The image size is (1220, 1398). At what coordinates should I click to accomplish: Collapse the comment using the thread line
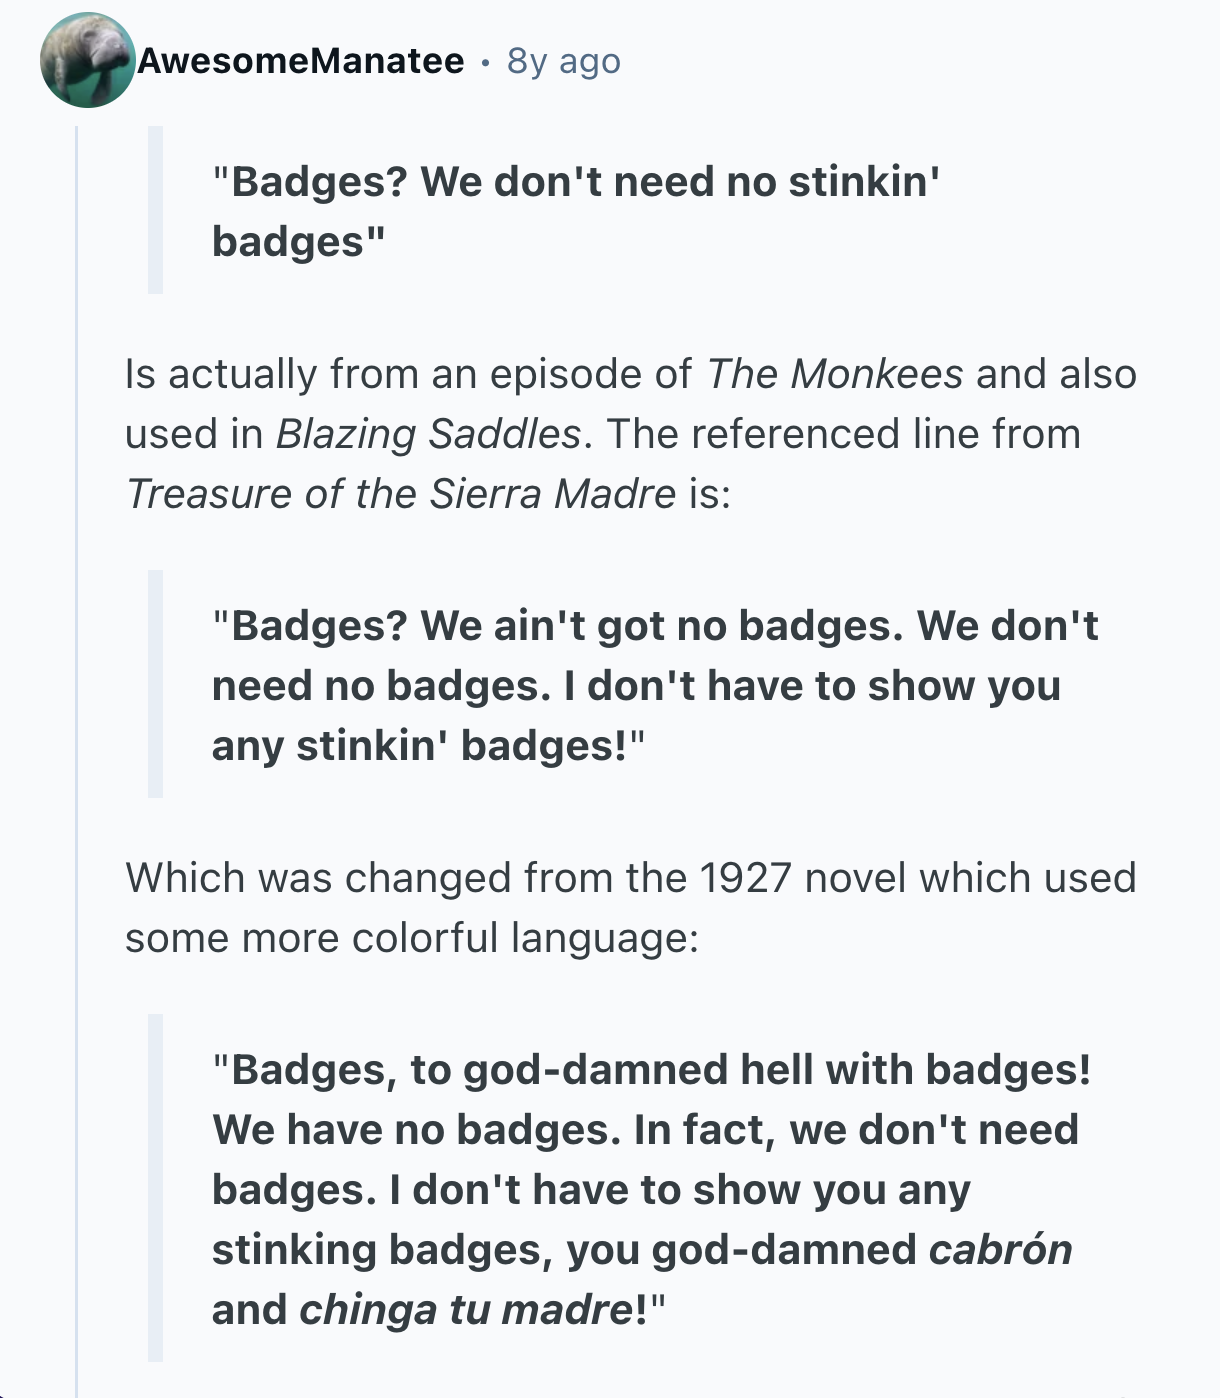(x=77, y=760)
